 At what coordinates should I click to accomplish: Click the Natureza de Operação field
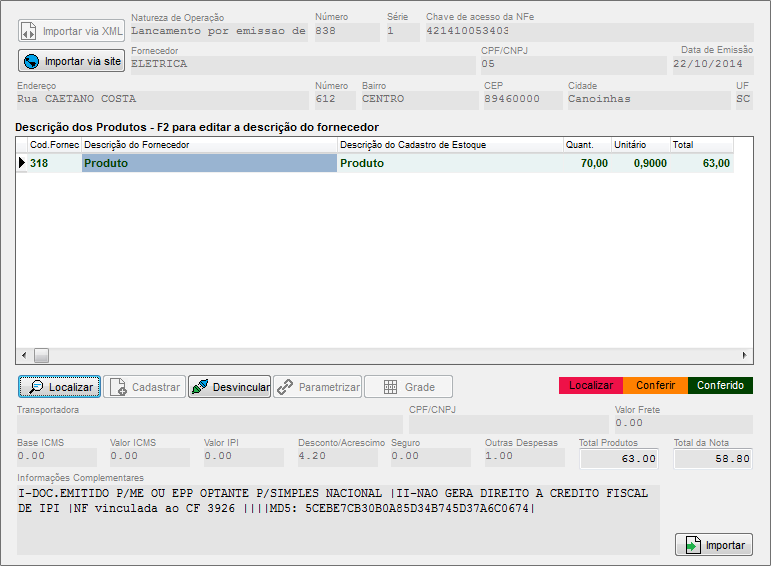(x=219, y=31)
